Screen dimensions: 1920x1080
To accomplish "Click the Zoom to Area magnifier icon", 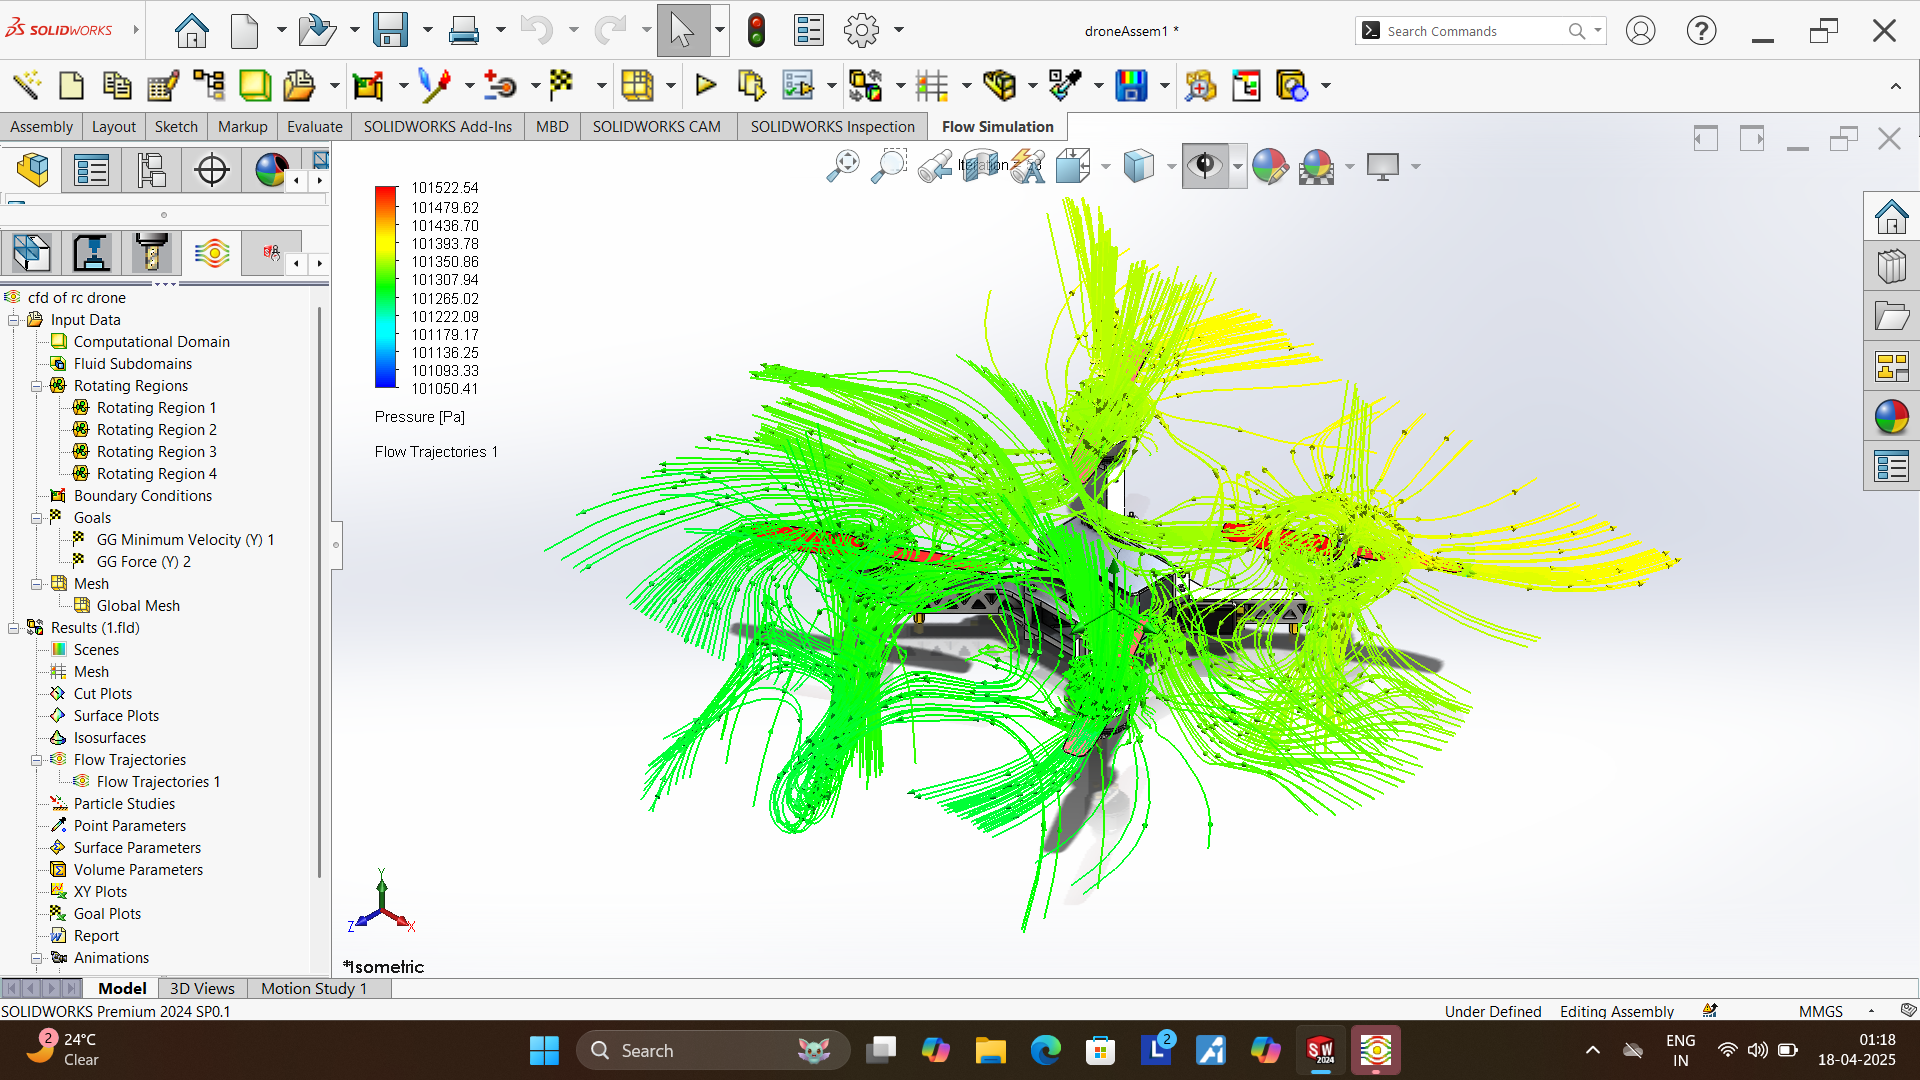I will coord(889,166).
